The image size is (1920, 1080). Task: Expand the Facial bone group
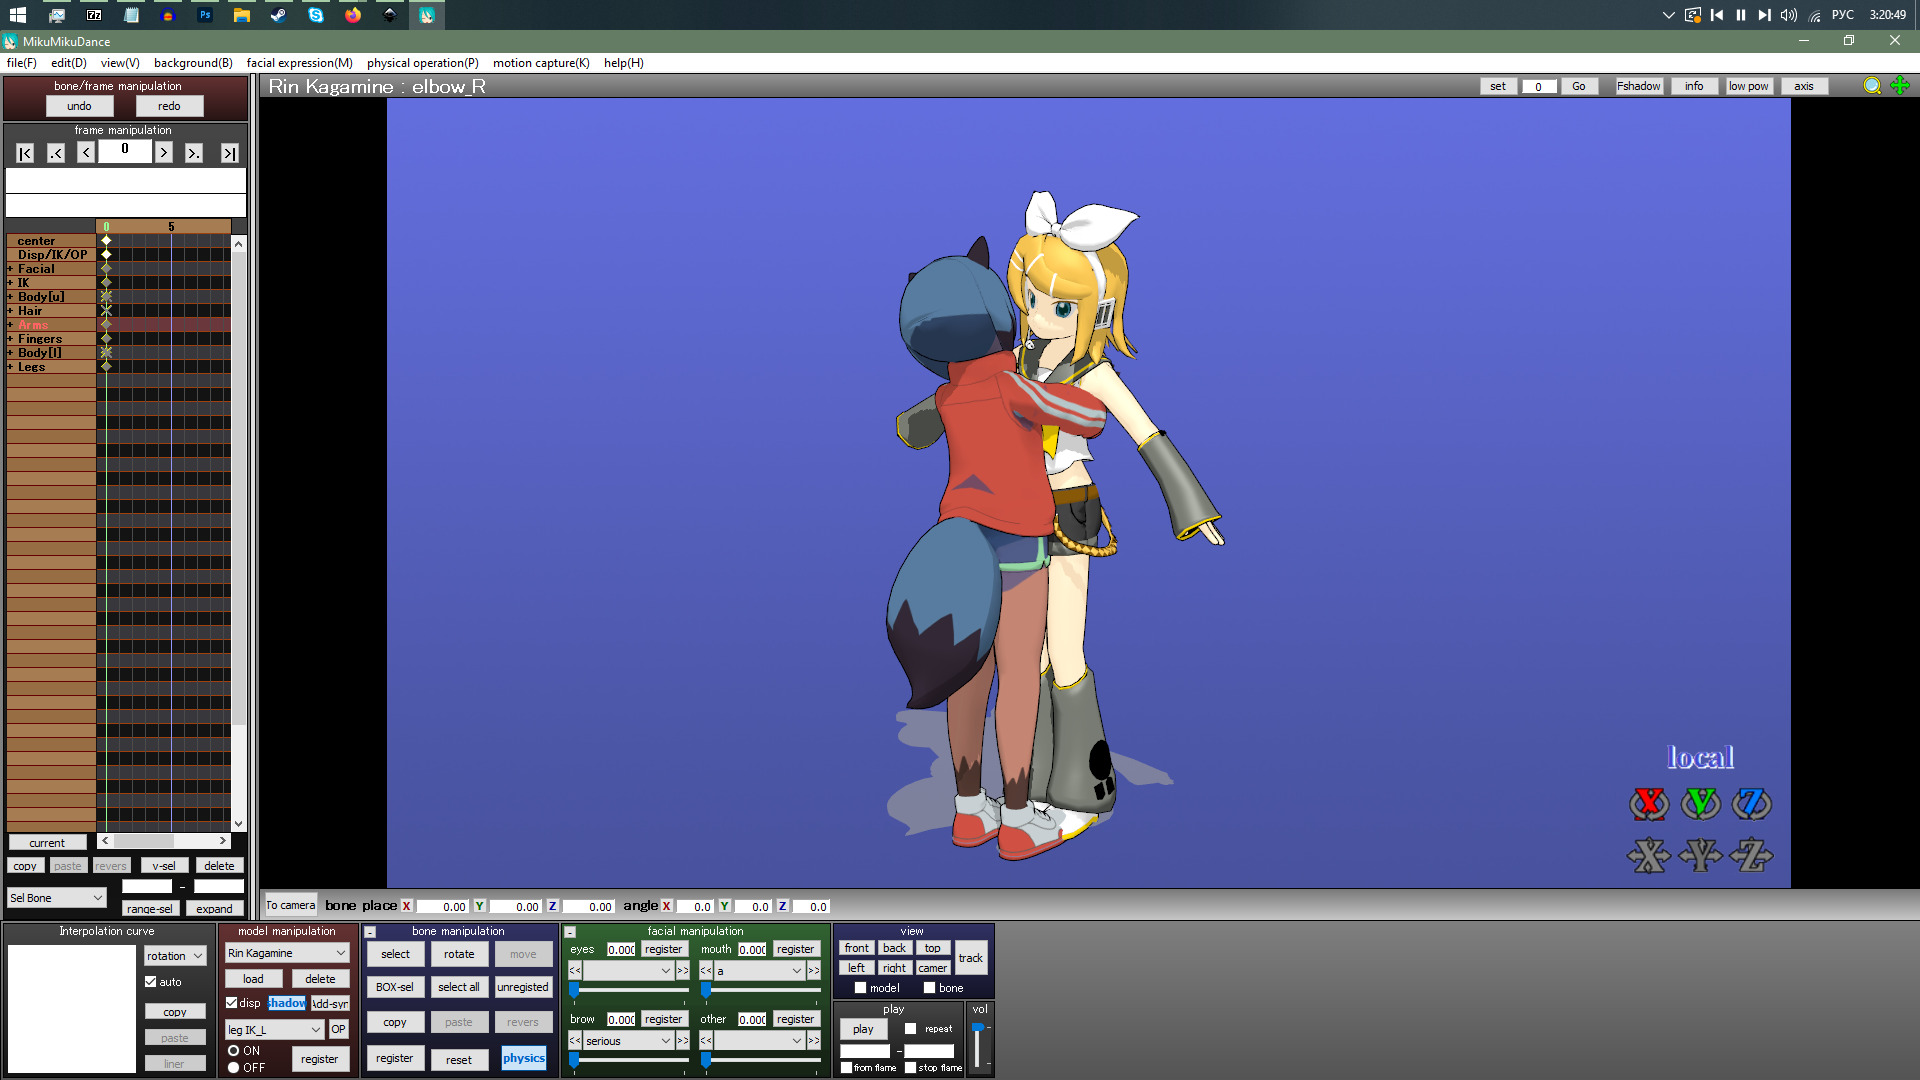point(10,269)
